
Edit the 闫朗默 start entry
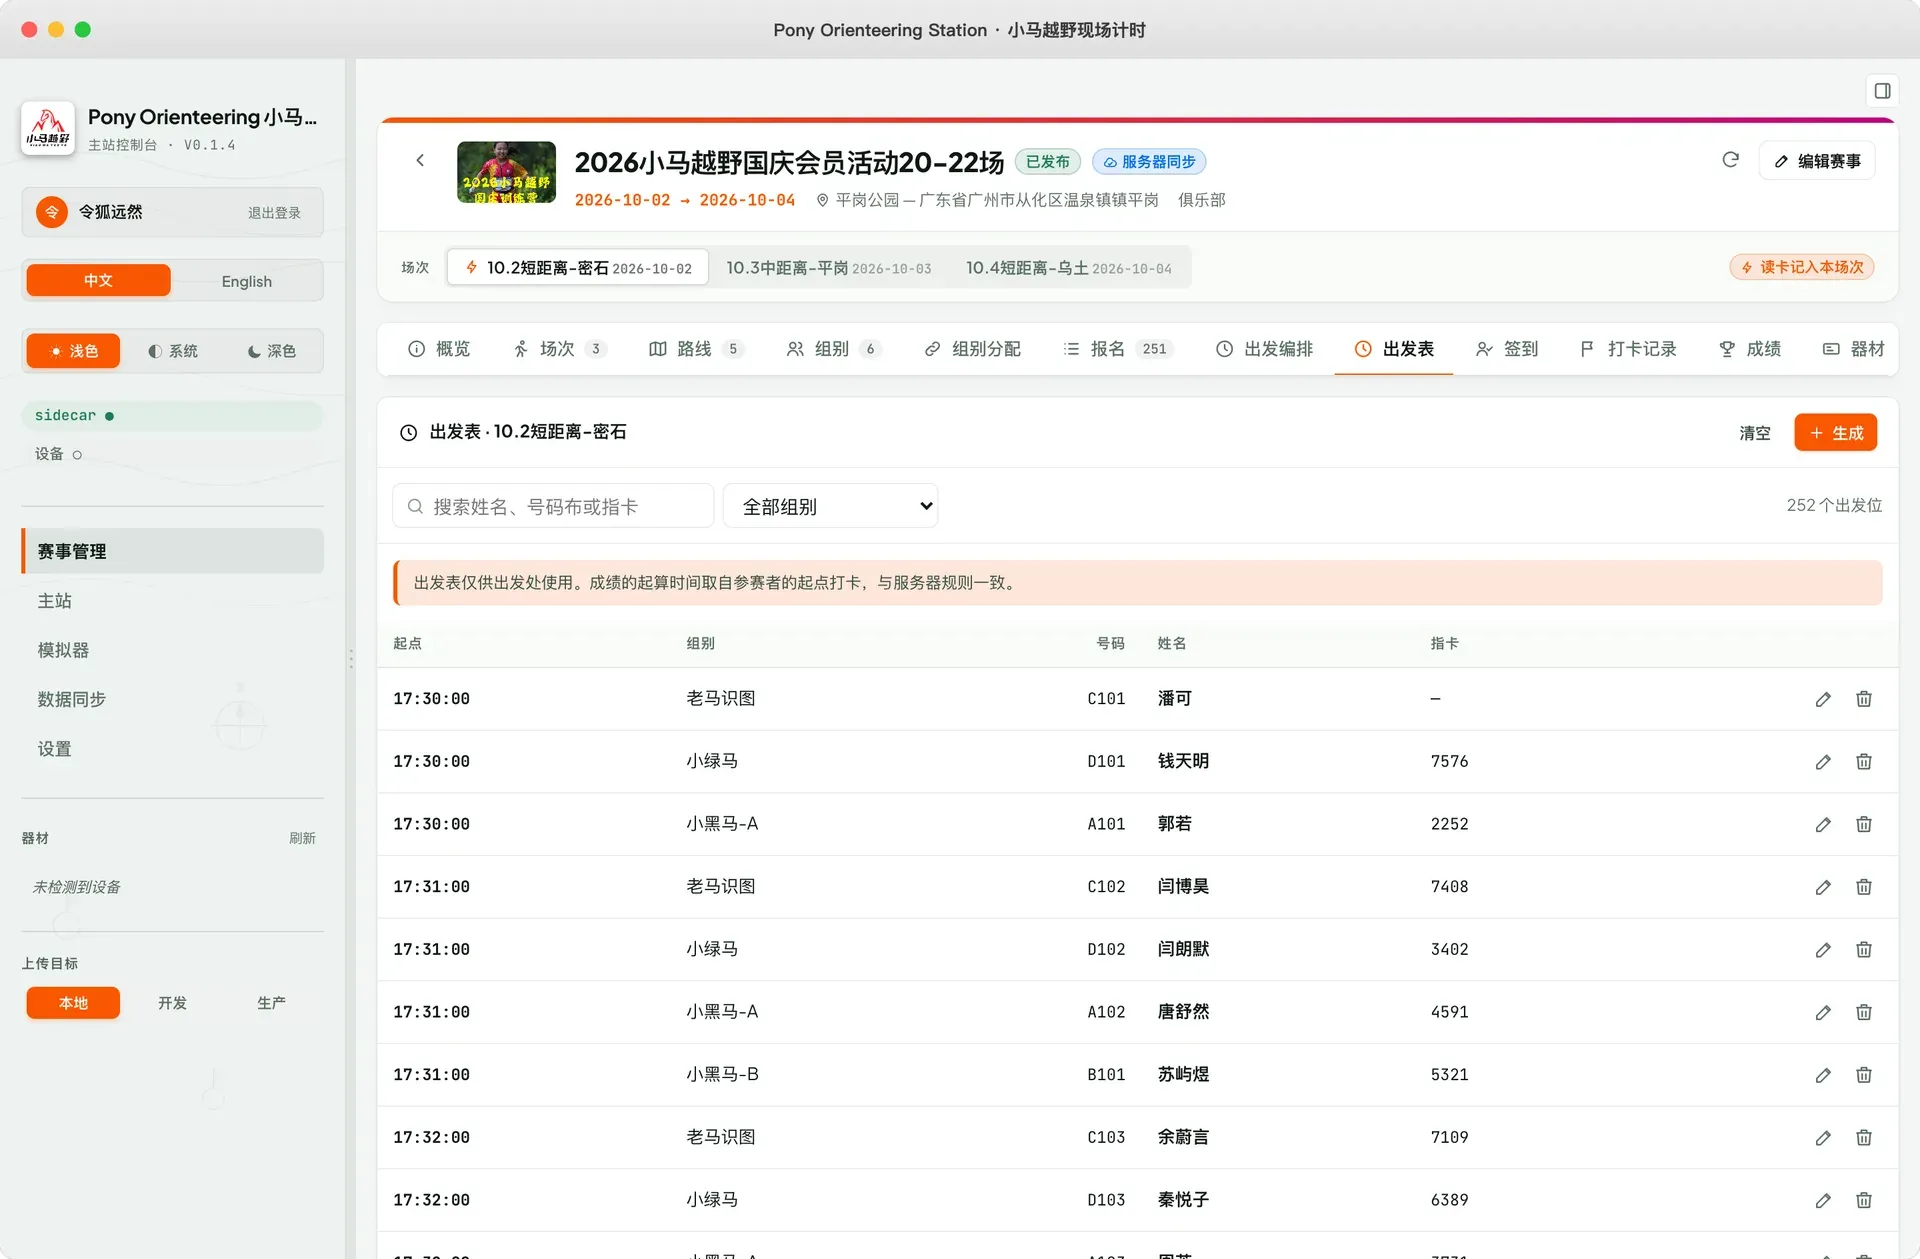pos(1823,950)
